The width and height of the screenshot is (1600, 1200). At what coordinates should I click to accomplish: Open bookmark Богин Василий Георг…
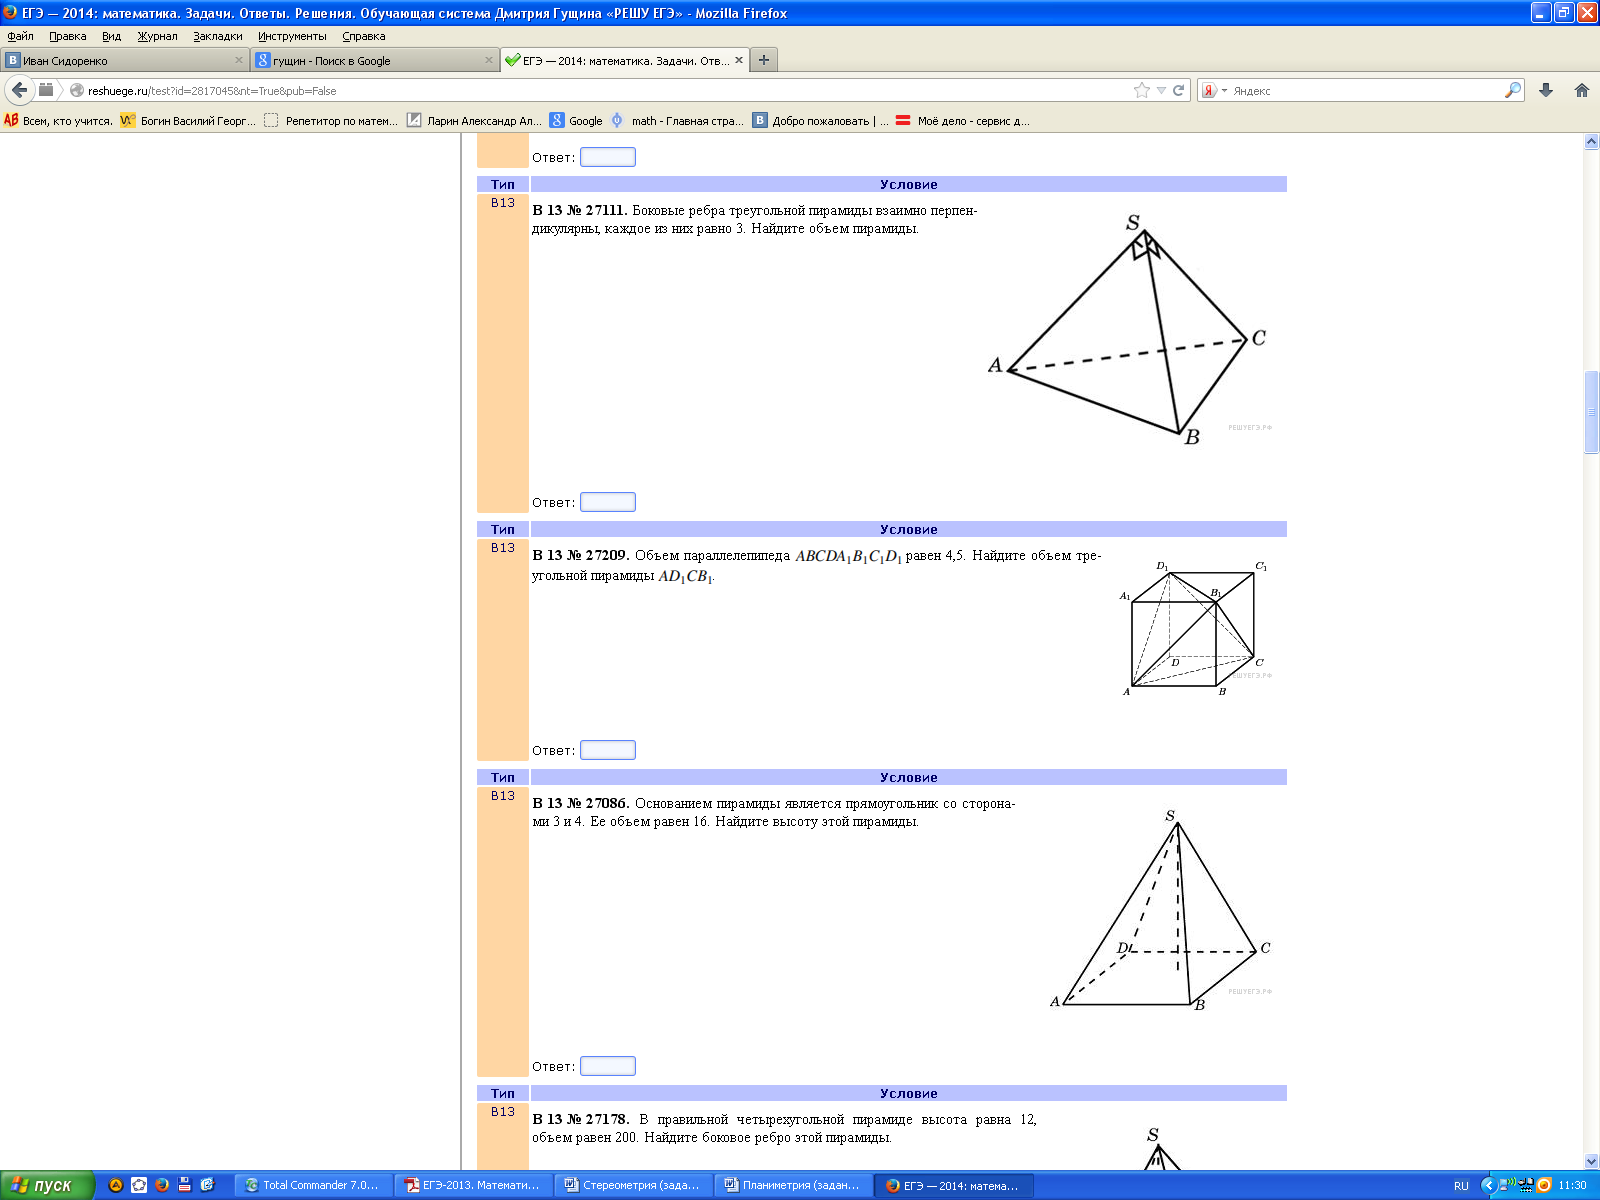188,120
